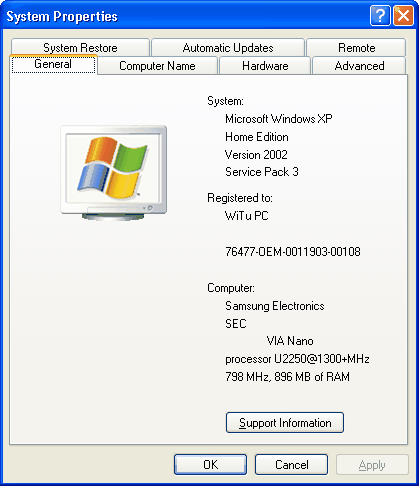Click the product ID 76477-OEM-0011903-00108 text
Image resolution: width=419 pixels, height=486 pixels.
click(293, 252)
